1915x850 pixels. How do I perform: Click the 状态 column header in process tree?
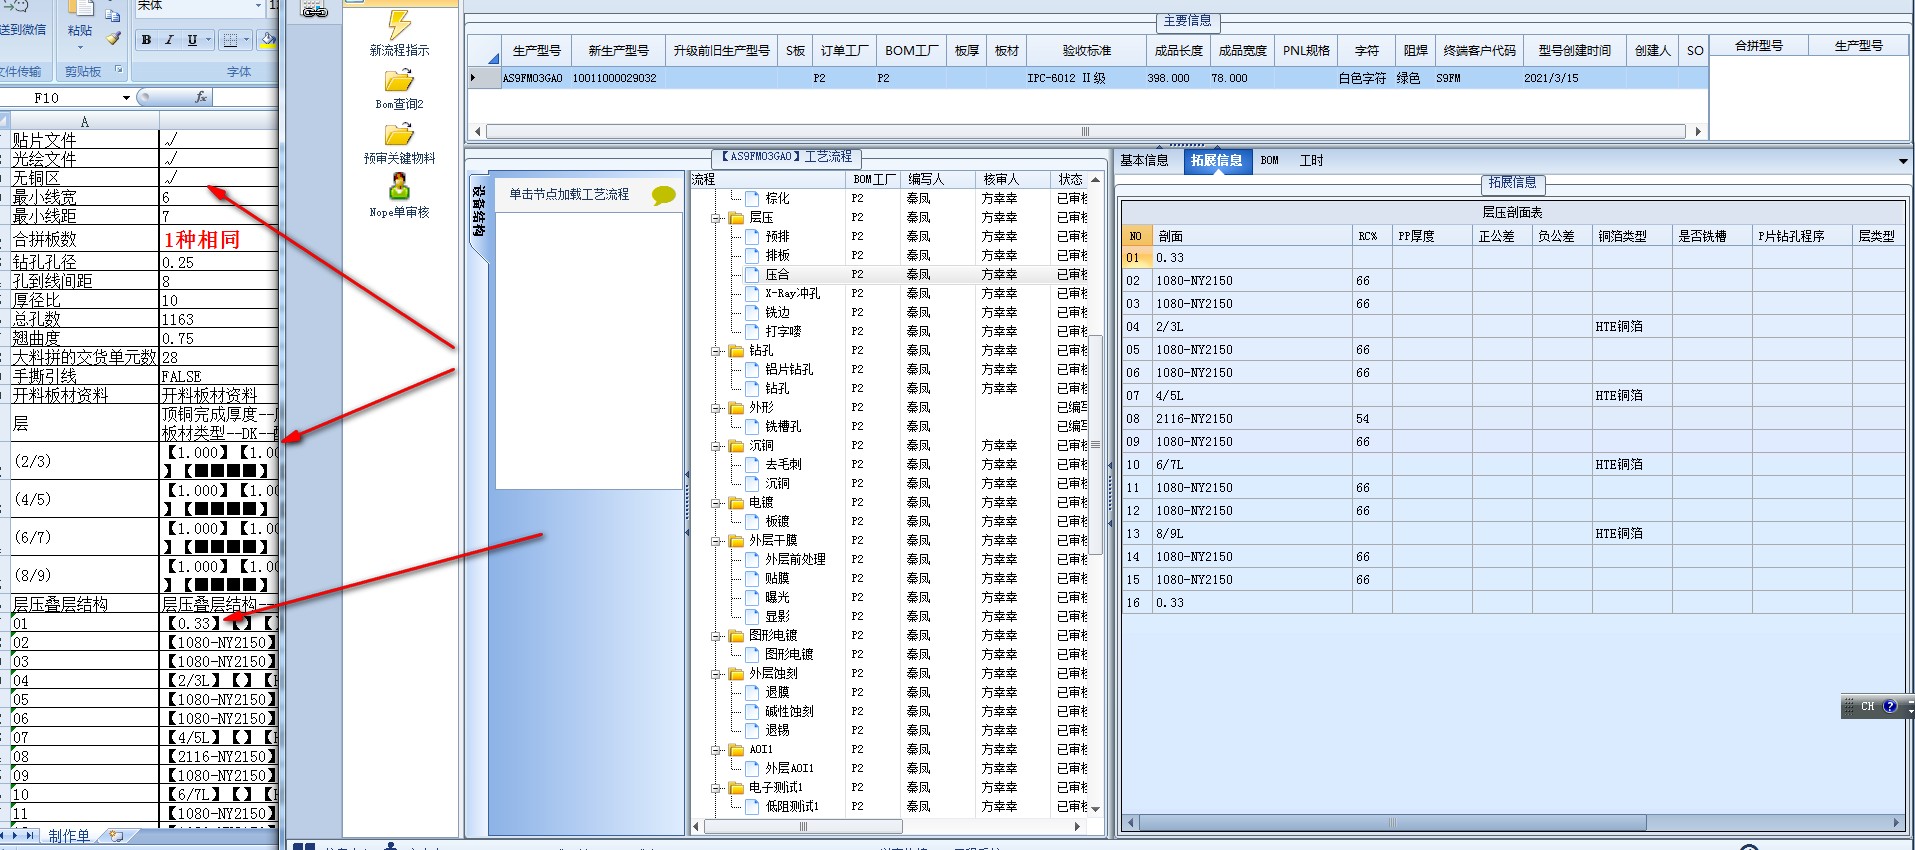pyautogui.click(x=1070, y=179)
